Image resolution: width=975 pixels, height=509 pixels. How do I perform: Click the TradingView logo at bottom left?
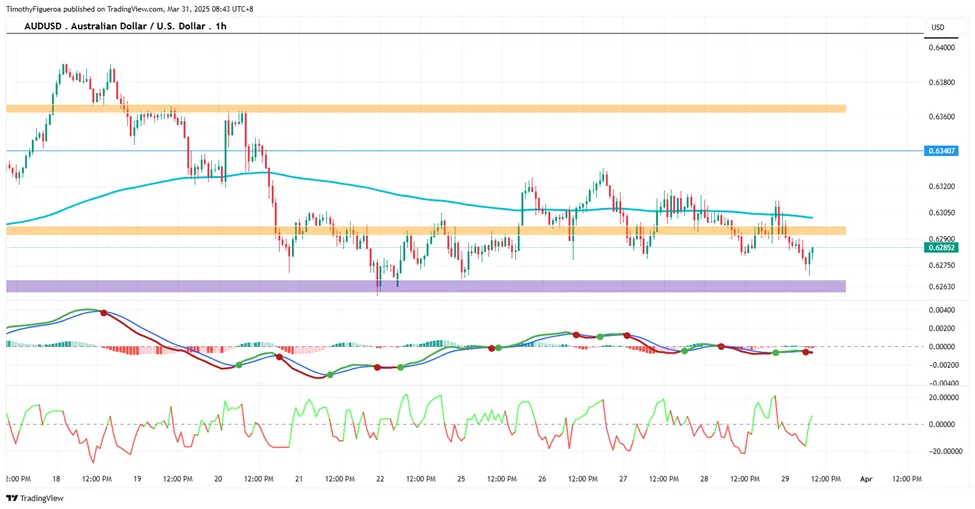click(35, 498)
